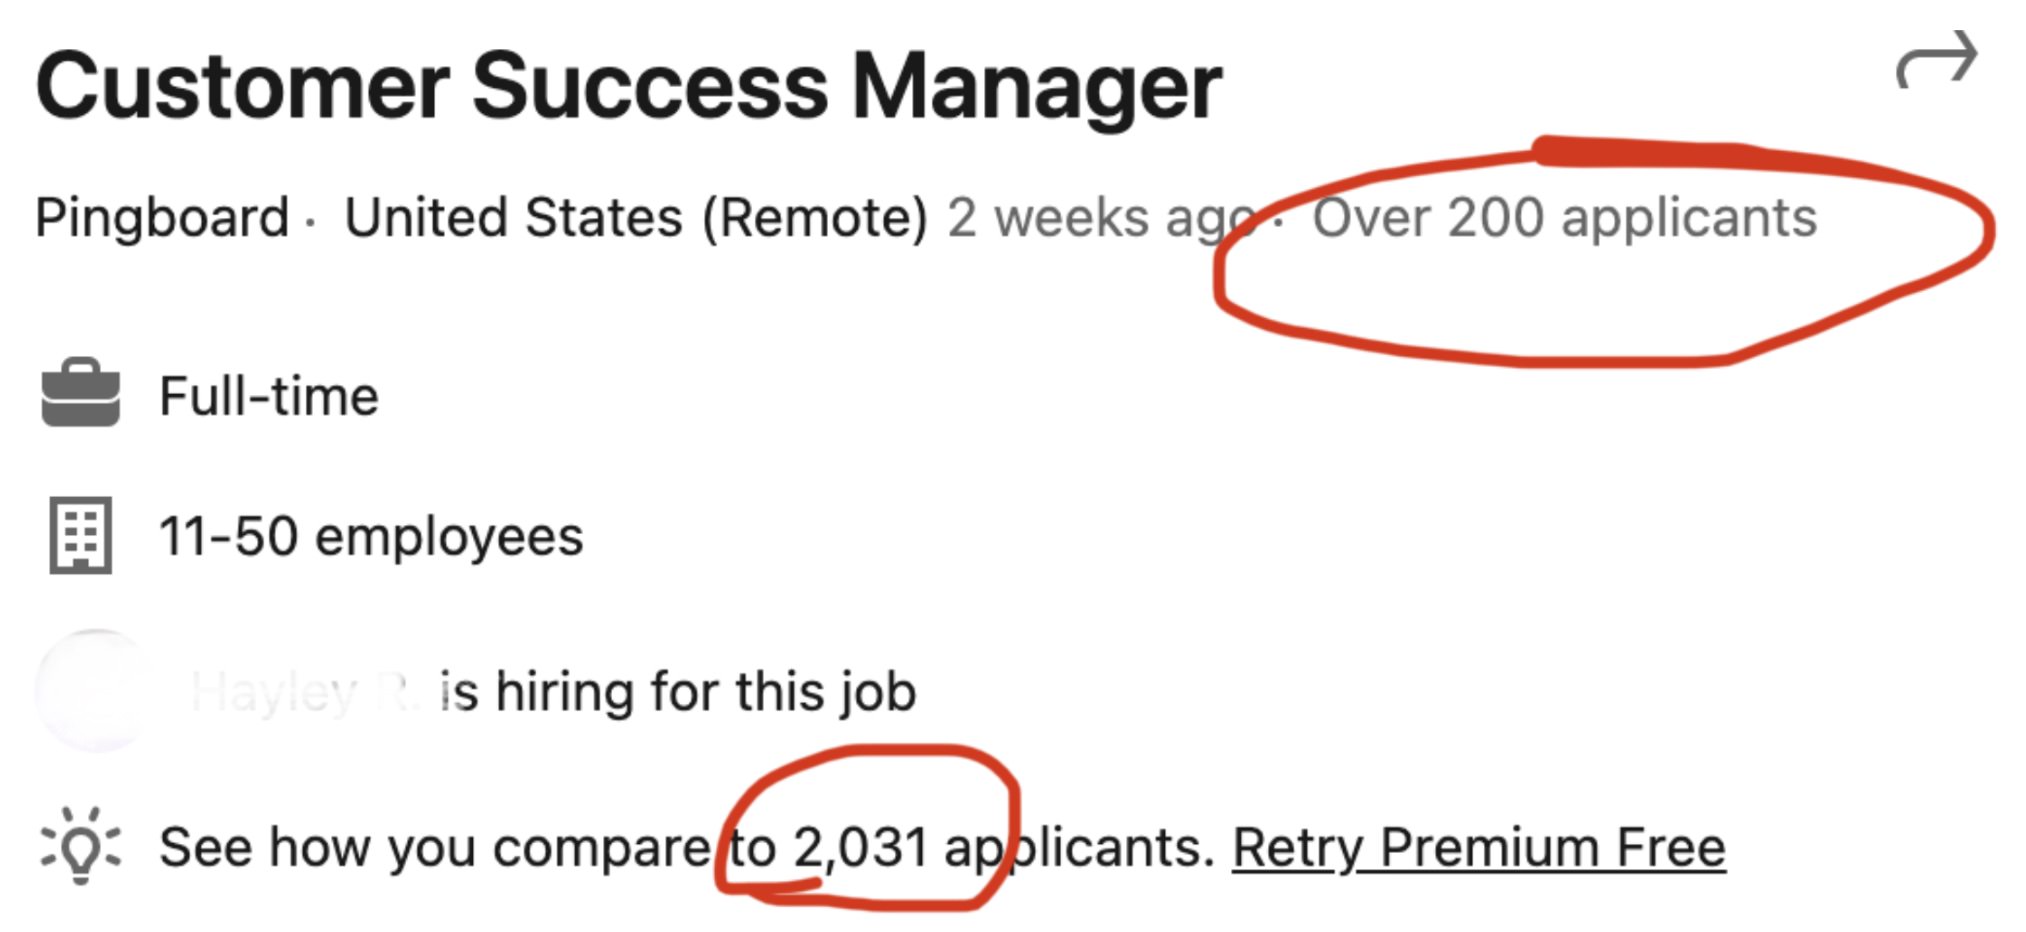Click the United States (Remote) location
The width and height of the screenshot is (2026, 932).
pos(636,217)
